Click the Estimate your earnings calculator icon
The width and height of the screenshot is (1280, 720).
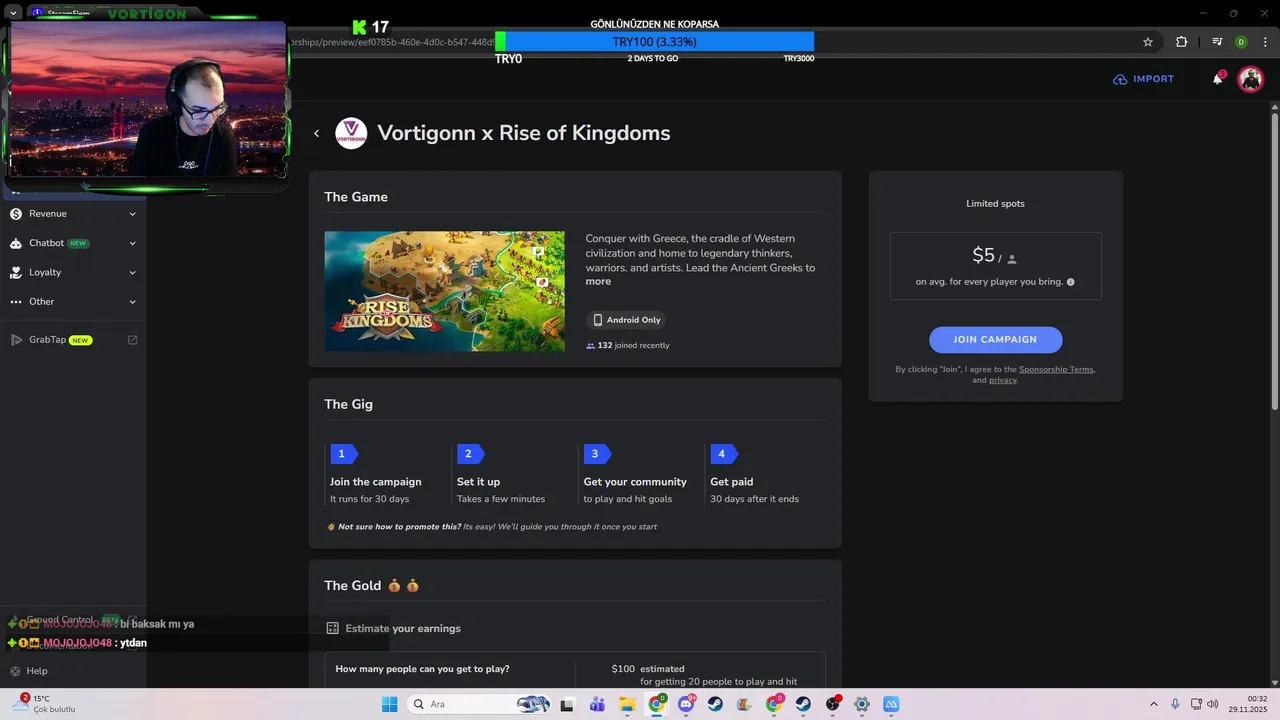[333, 628]
